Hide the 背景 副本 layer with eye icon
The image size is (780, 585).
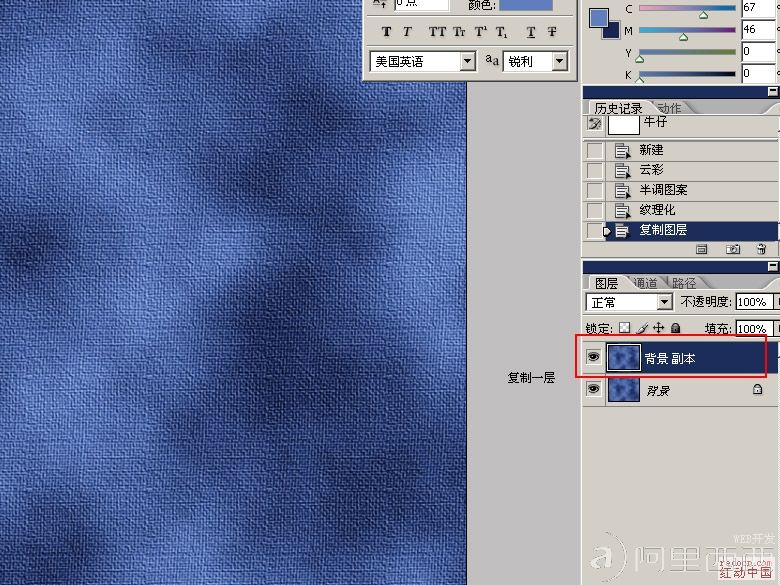click(593, 356)
